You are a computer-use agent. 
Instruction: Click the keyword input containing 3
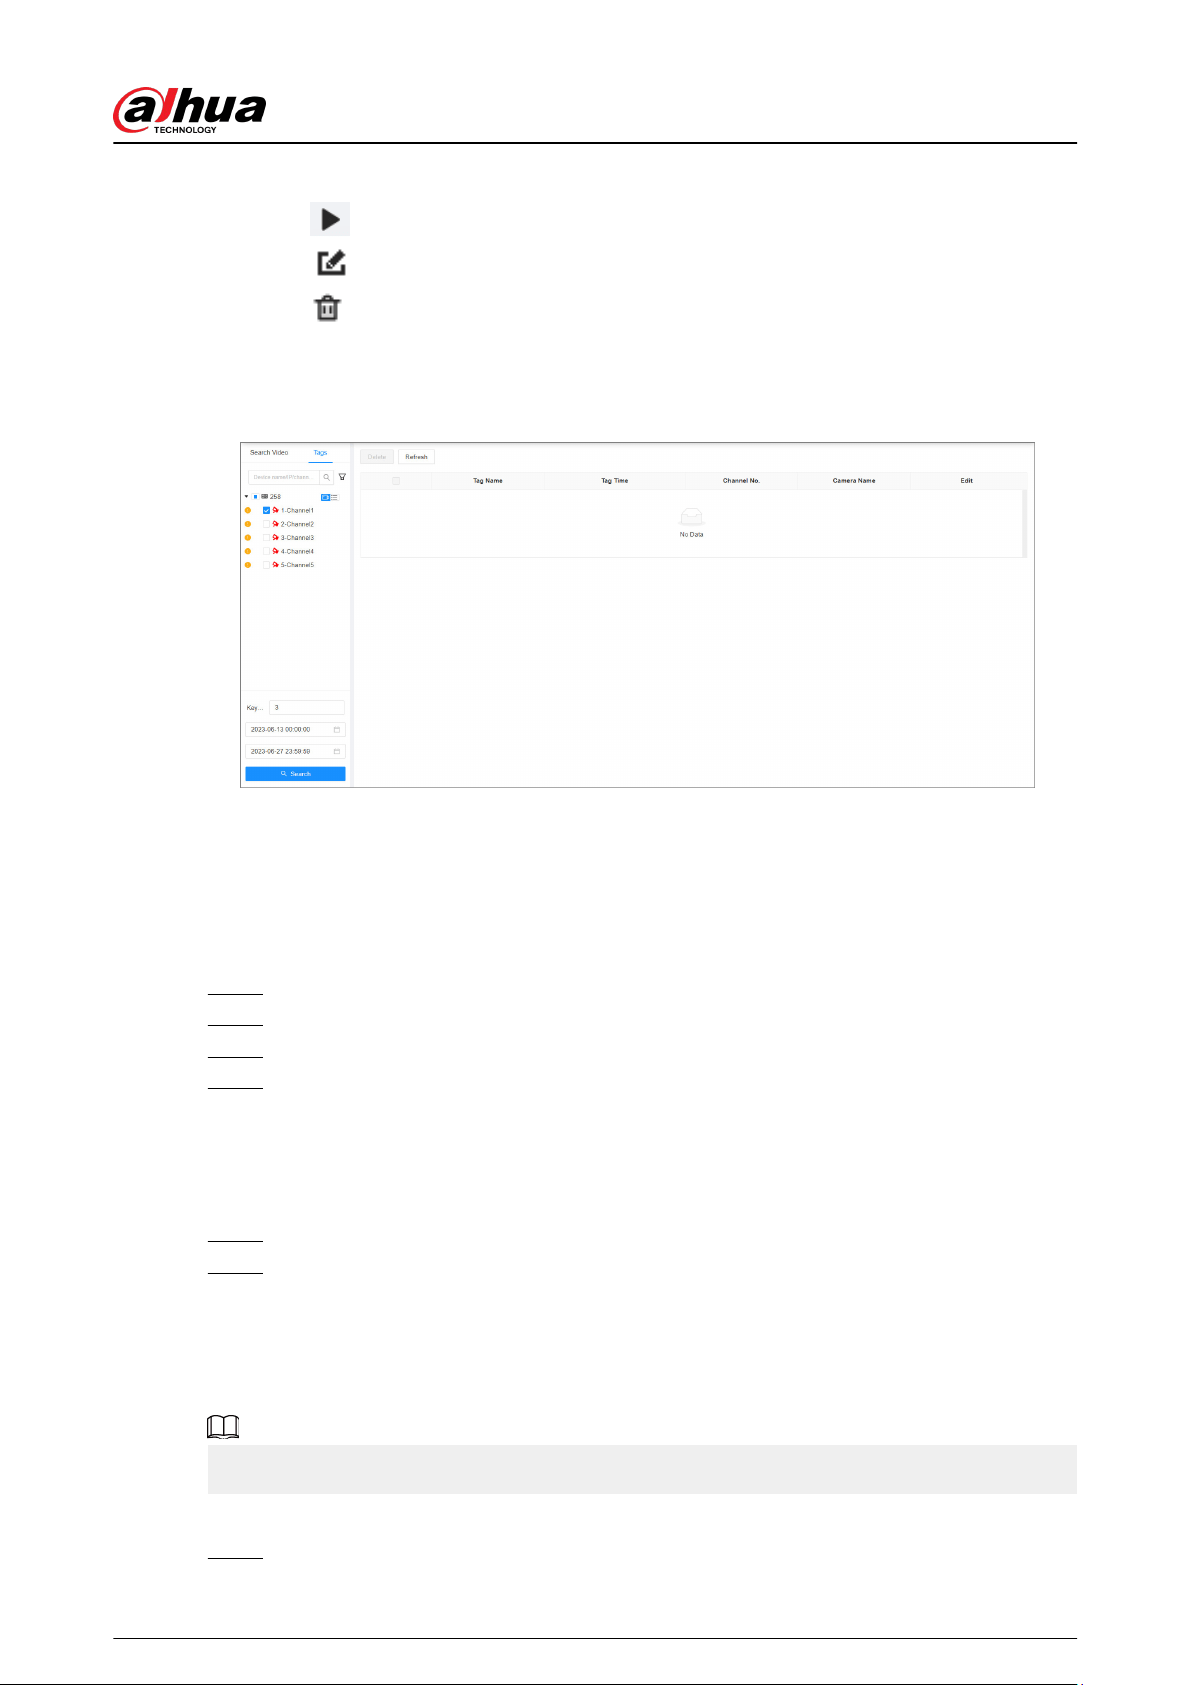coord(307,708)
